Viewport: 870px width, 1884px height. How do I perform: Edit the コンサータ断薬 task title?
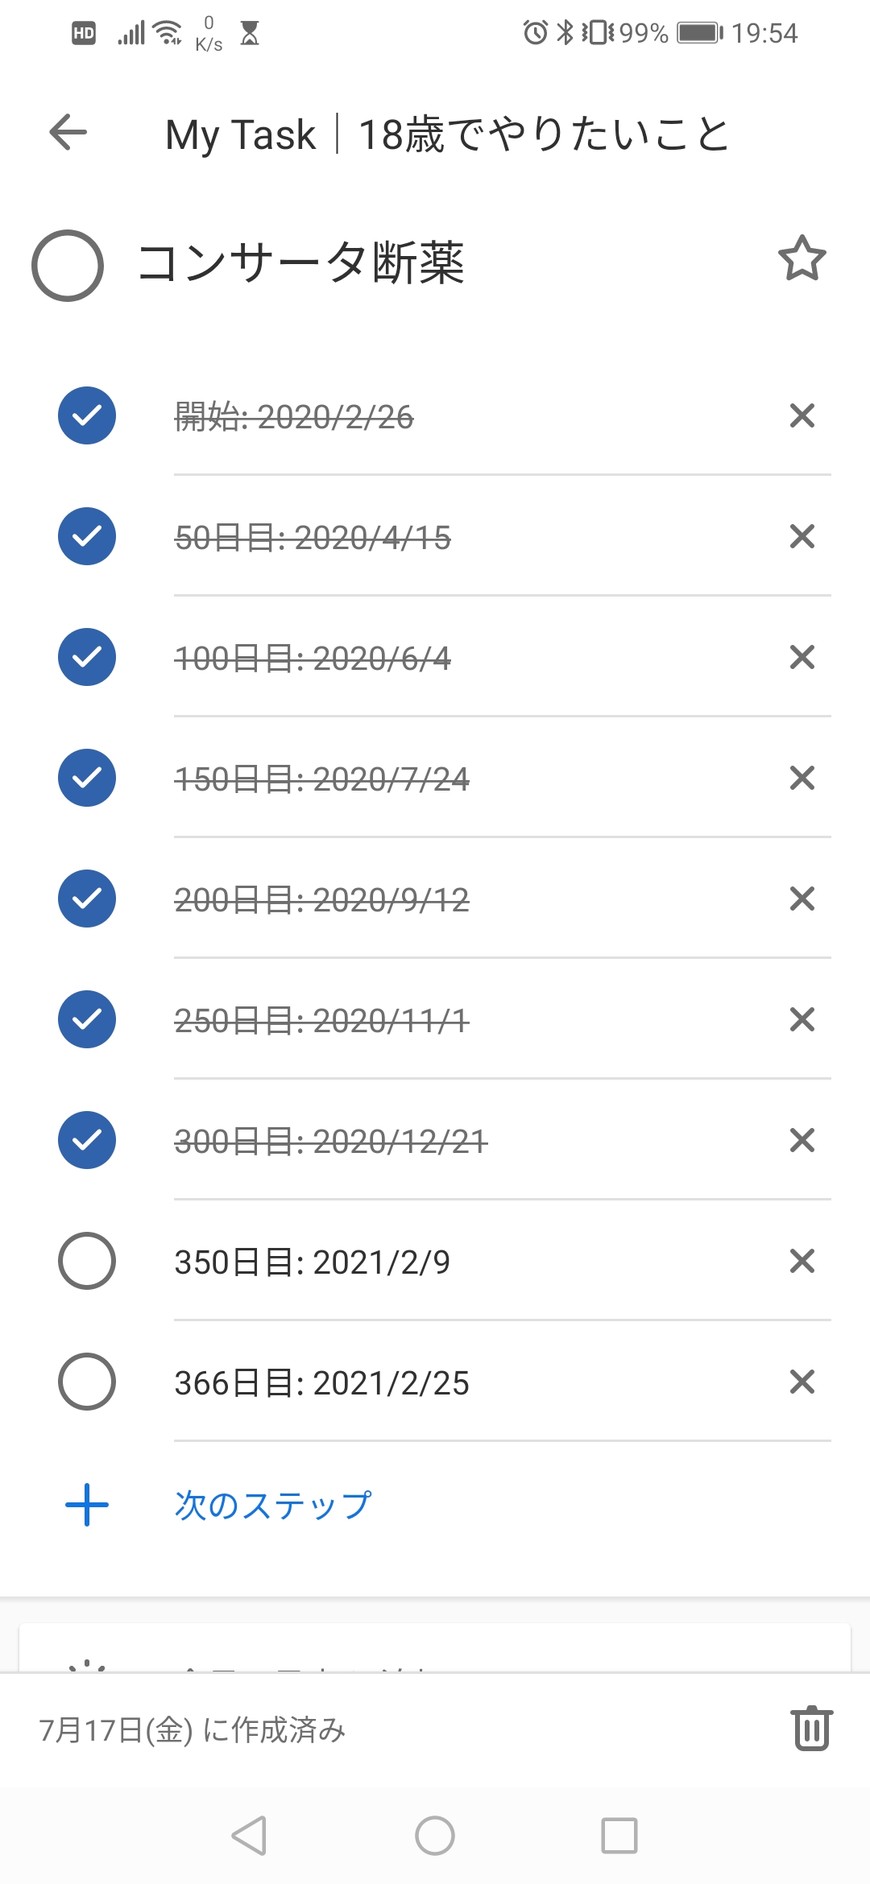[301, 263]
